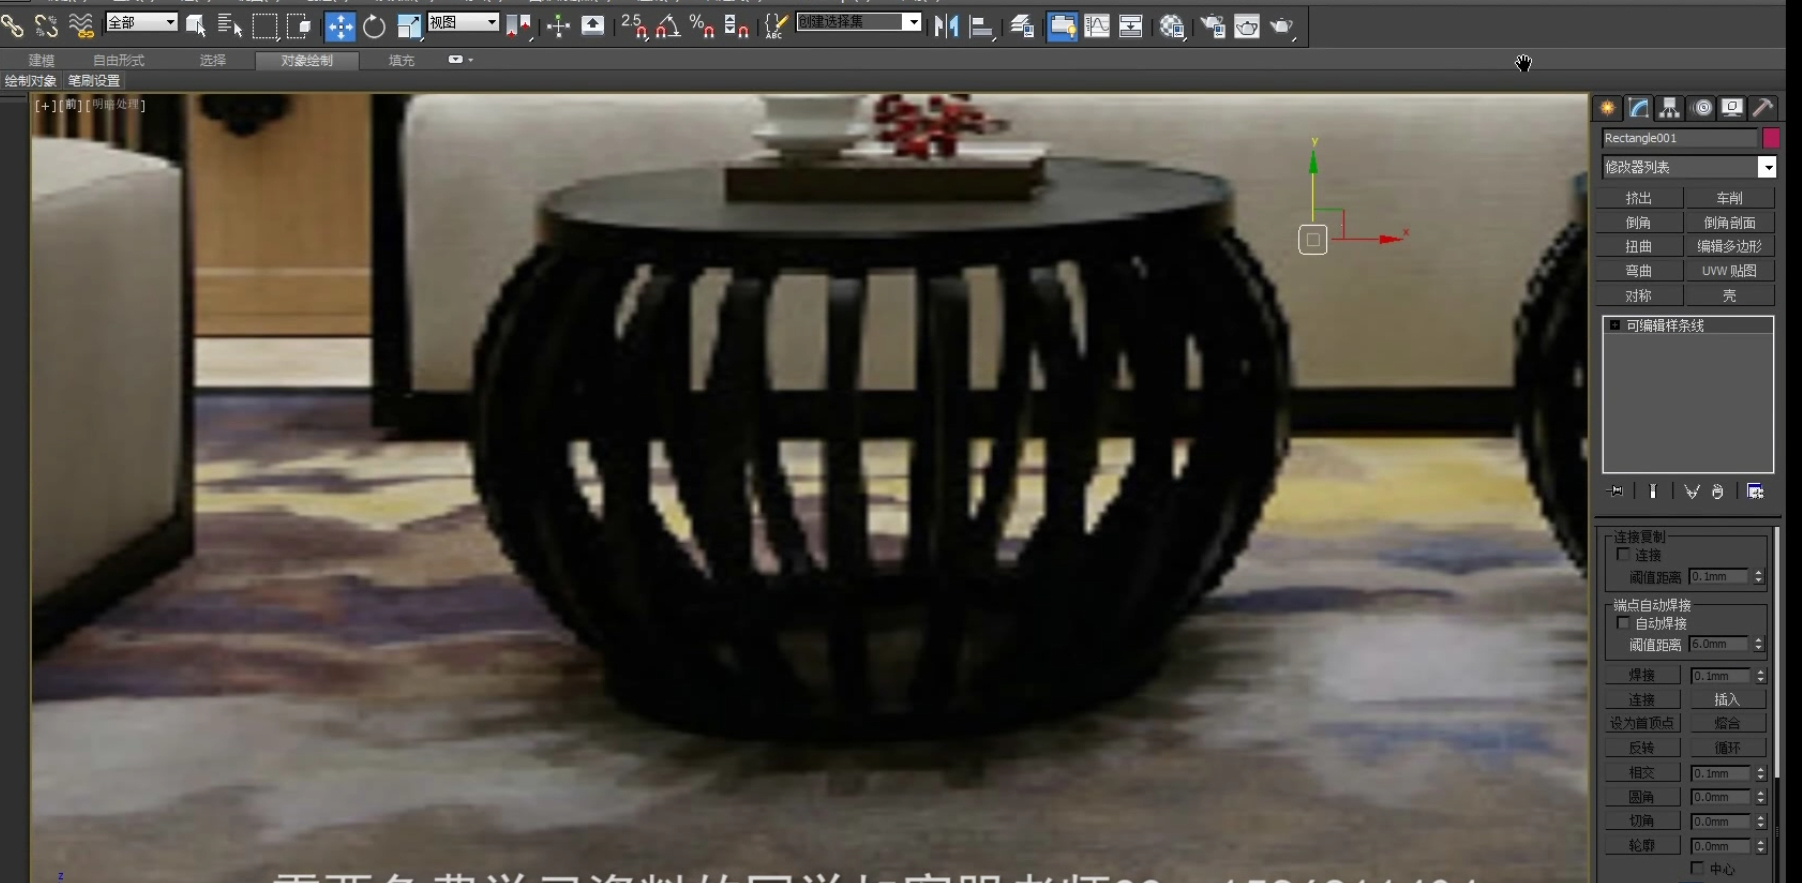This screenshot has height=883, width=1802.
Task: Open Render Setup teapot icon
Action: click(x=1213, y=26)
